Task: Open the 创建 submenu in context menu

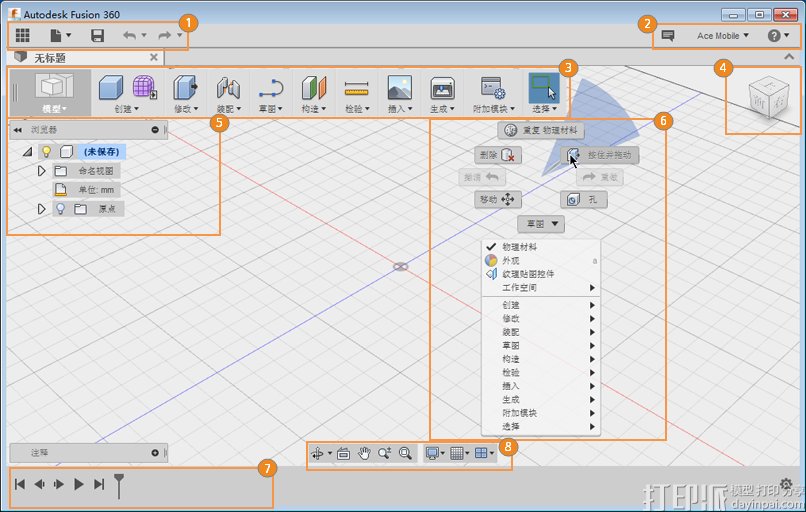Action: [x=541, y=305]
